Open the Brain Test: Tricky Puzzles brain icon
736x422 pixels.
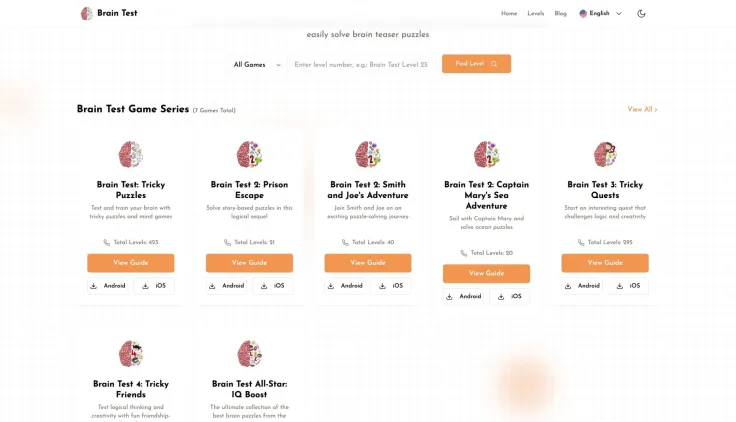pos(130,154)
